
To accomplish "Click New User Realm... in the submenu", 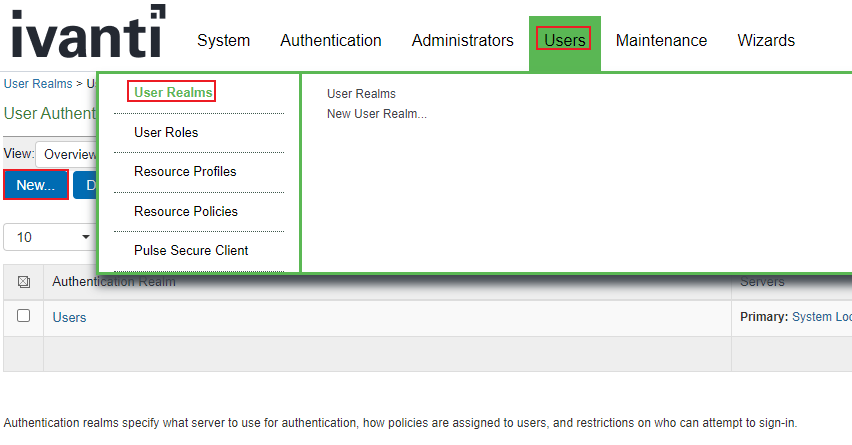I will click(376, 113).
